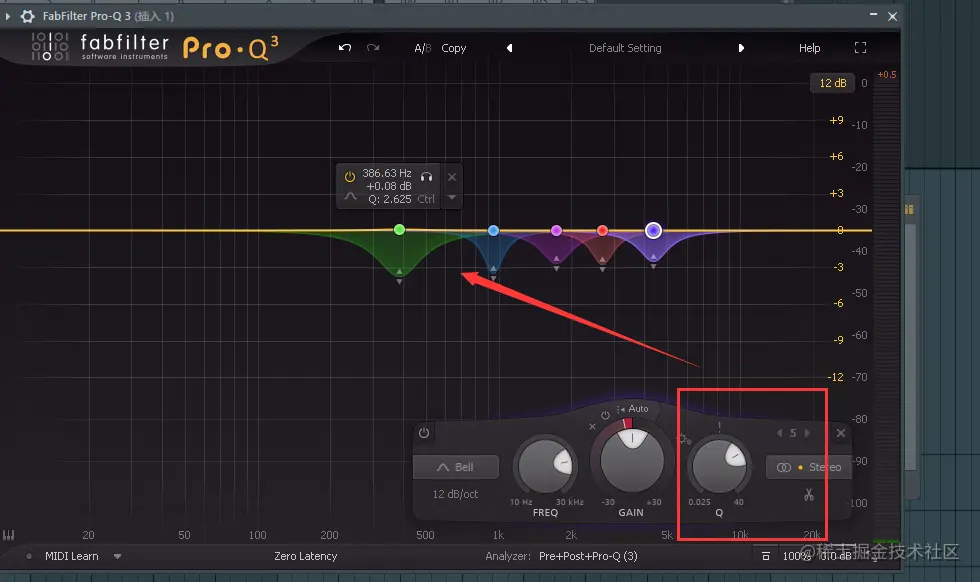
Task: Undo the last EQ change
Action: pos(345,48)
